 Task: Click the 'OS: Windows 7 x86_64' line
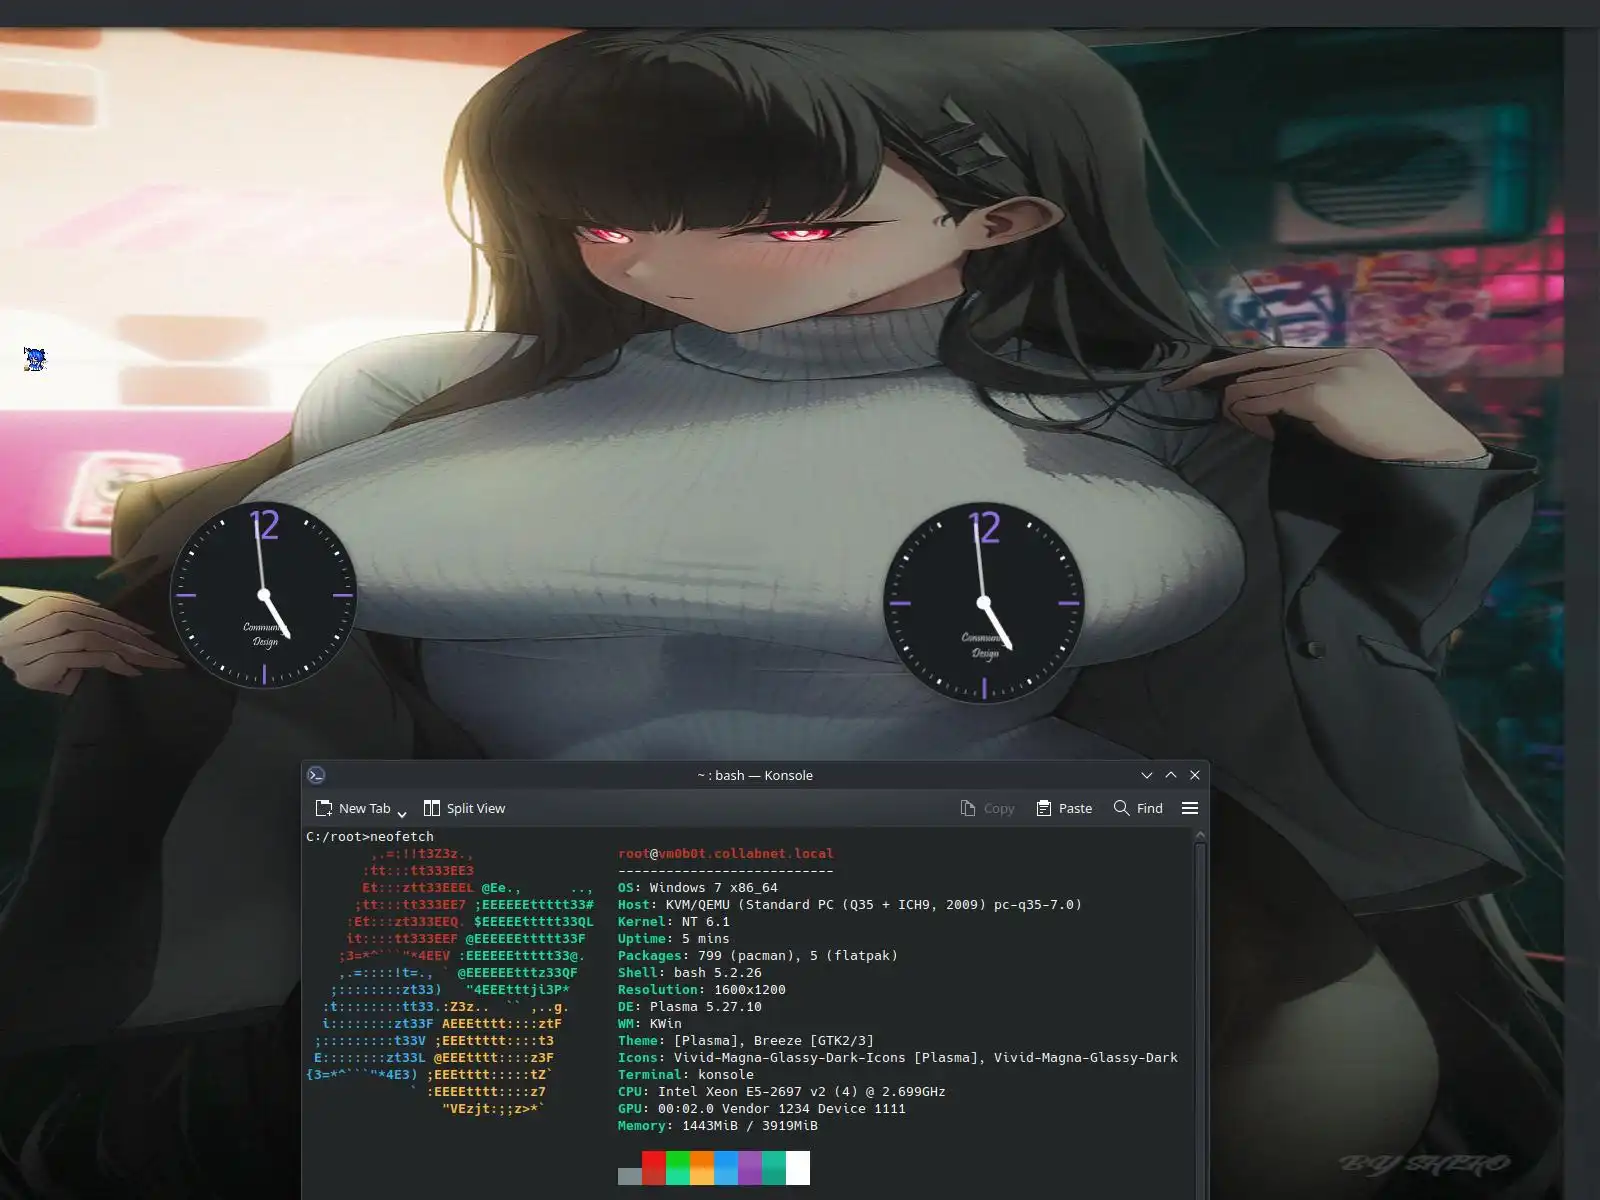[x=698, y=888]
